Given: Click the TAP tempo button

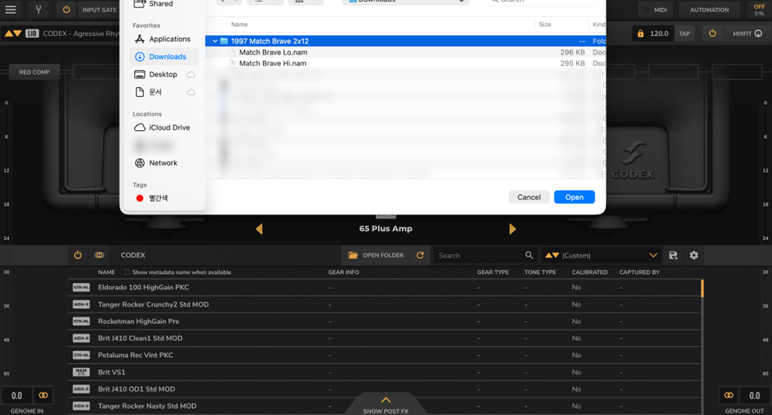Looking at the screenshot, I should pos(684,33).
